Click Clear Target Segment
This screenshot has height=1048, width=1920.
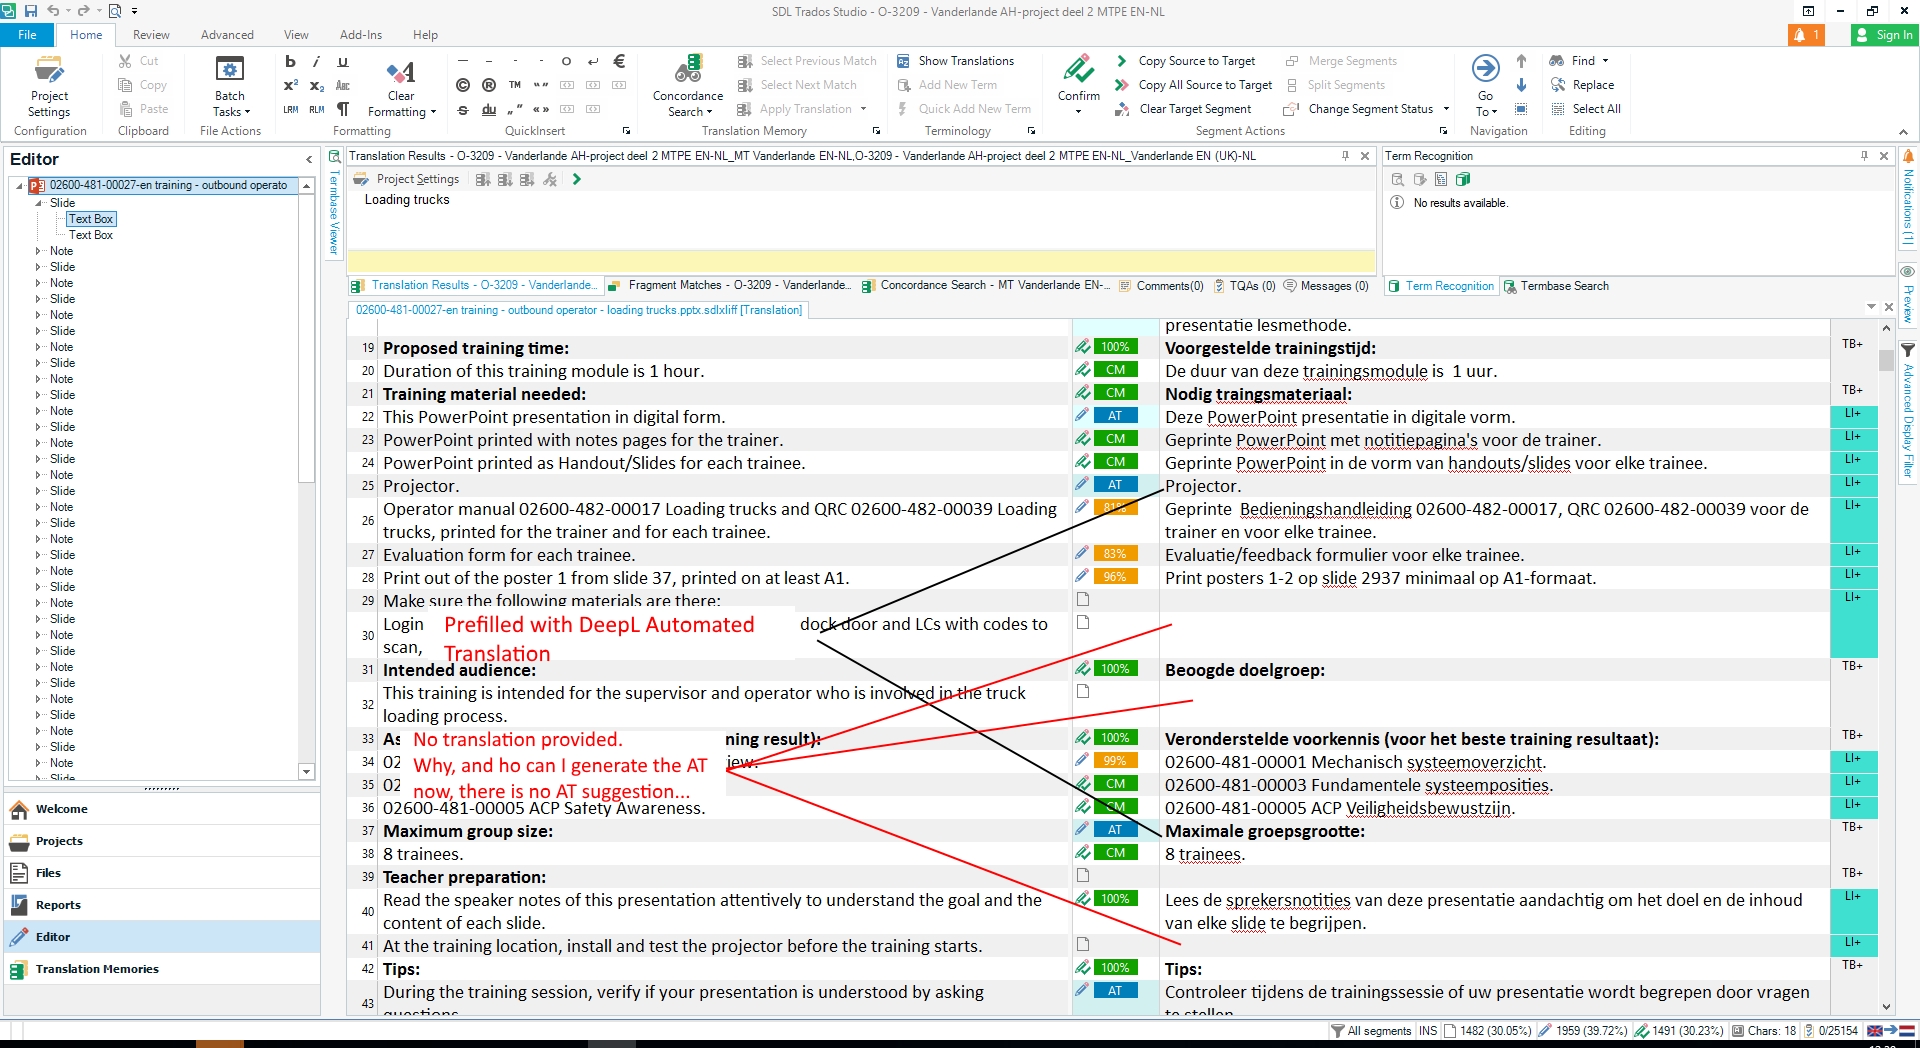point(1183,109)
